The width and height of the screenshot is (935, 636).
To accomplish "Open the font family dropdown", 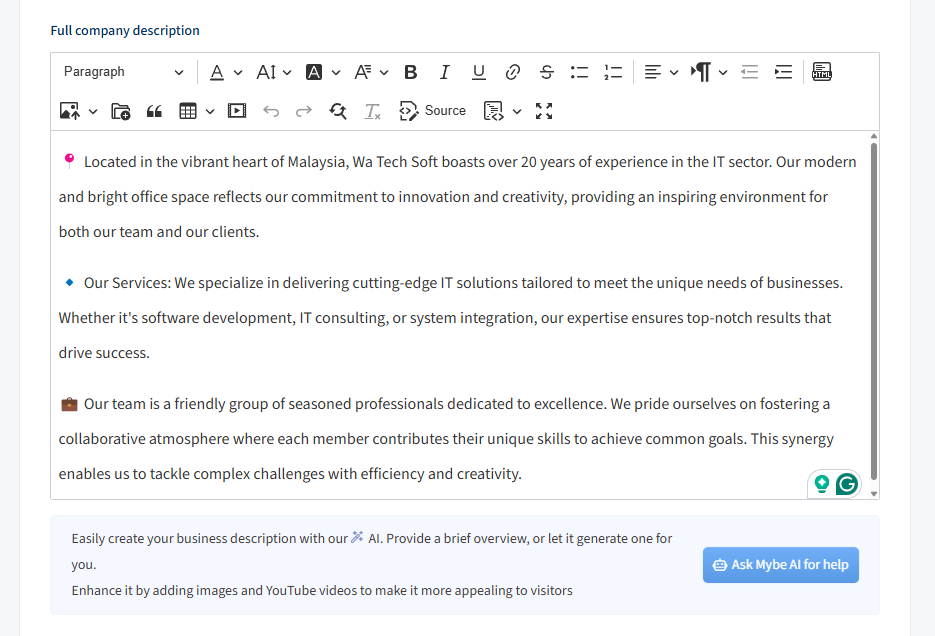I will point(371,72).
